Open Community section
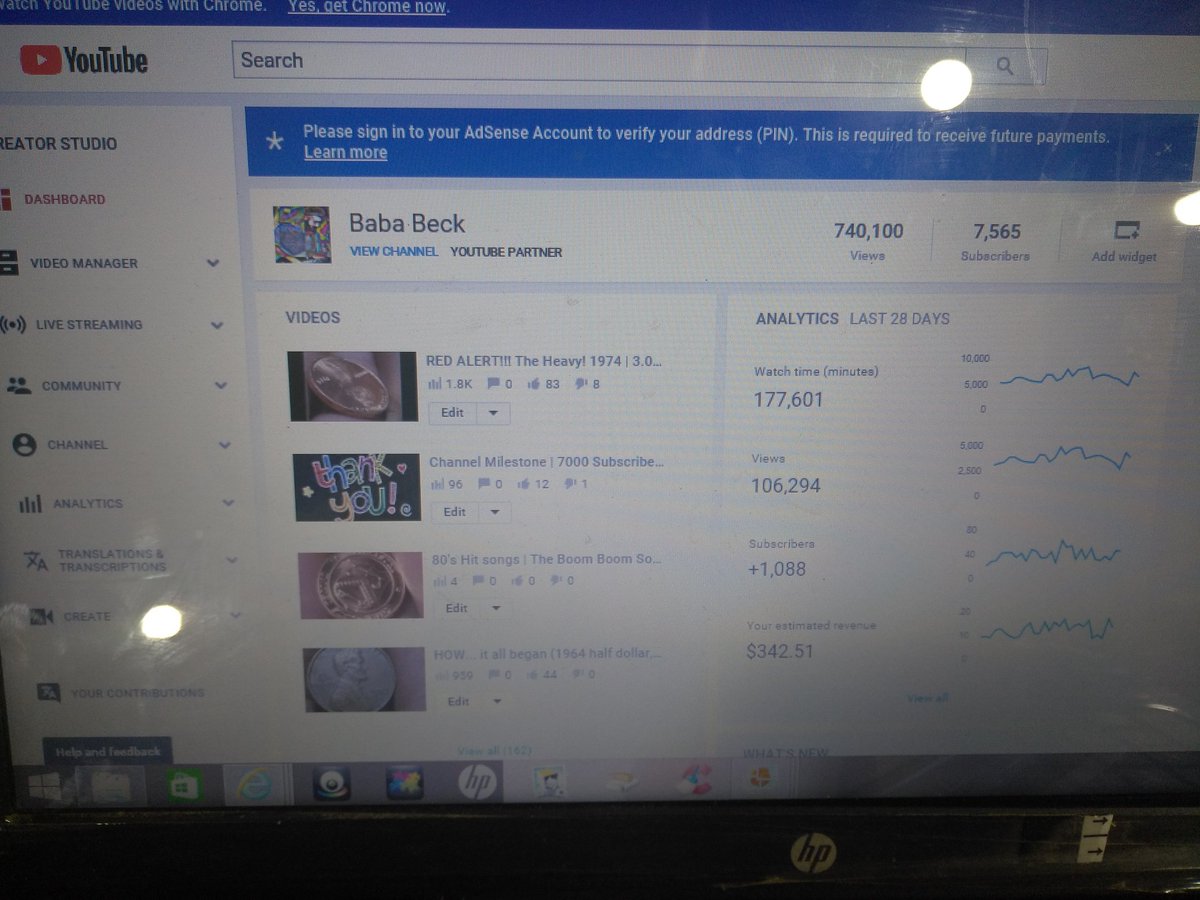Viewport: 1200px width, 900px height. tap(81, 386)
